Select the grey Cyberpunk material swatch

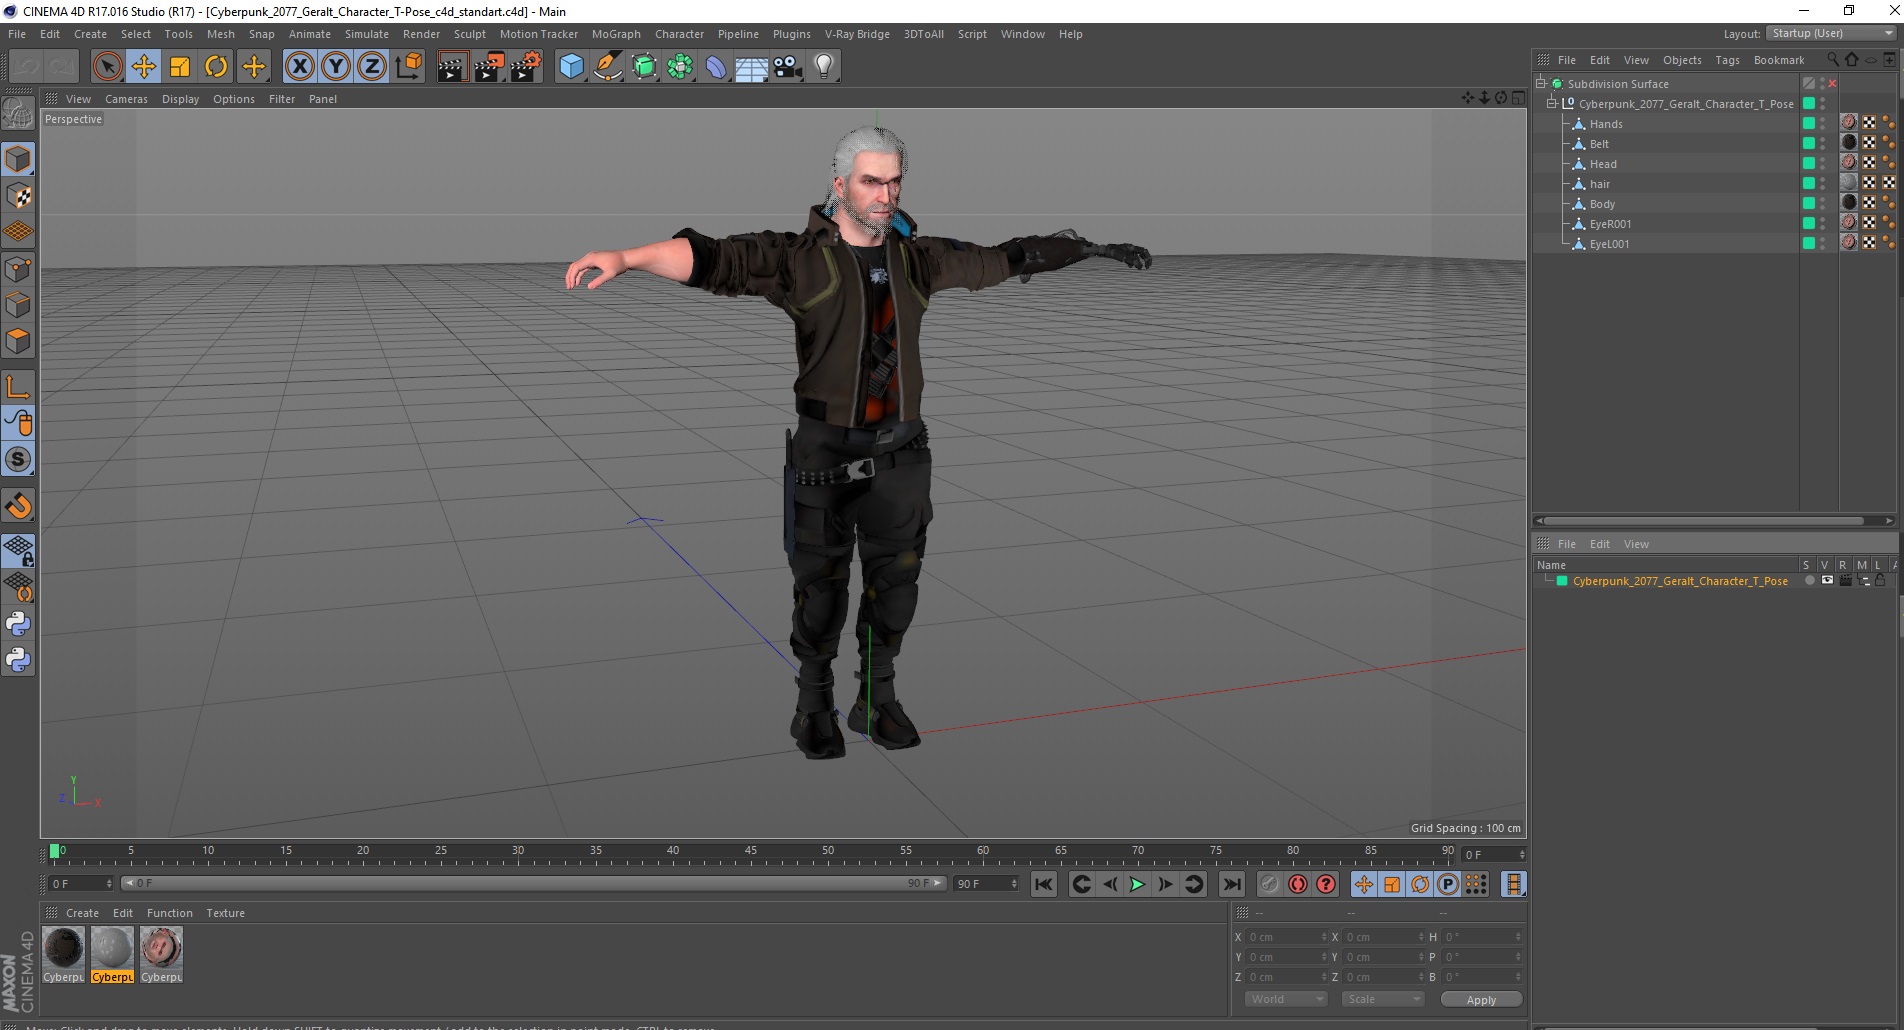point(112,954)
